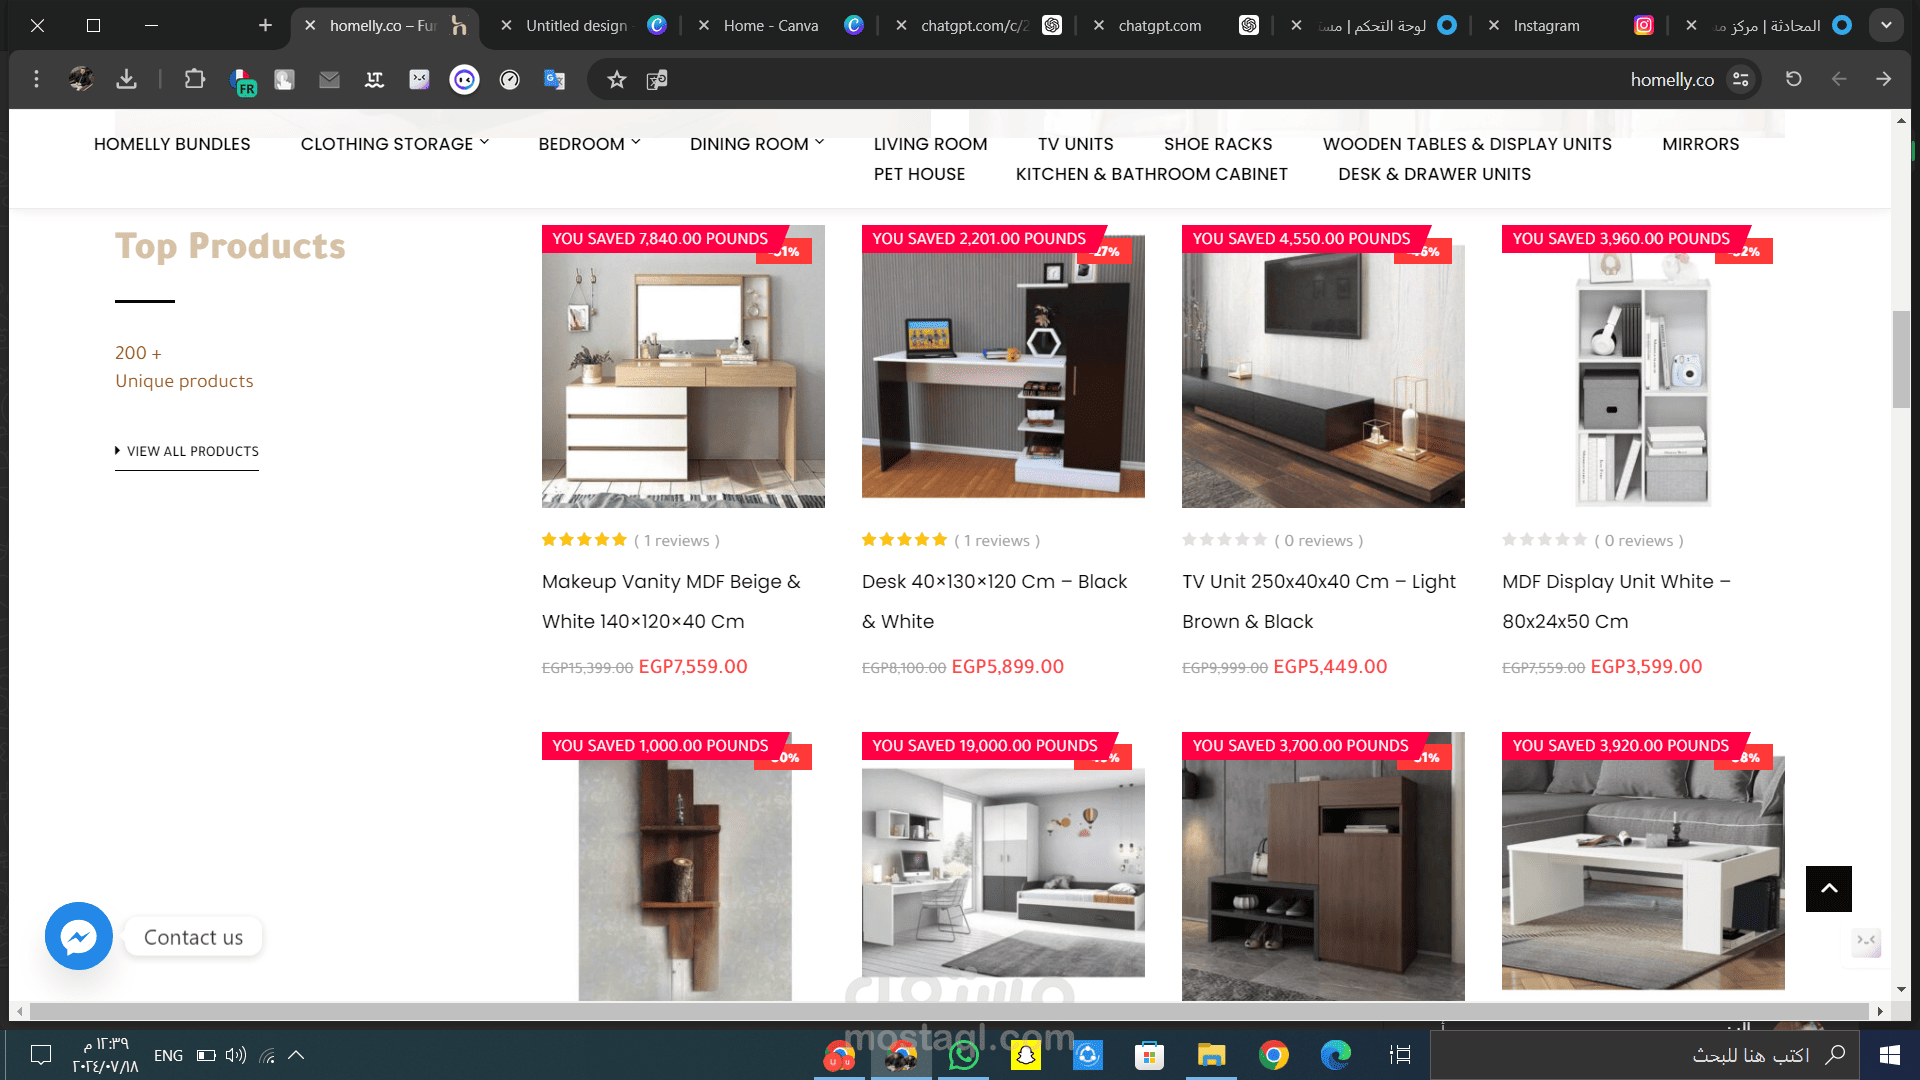Click the ENG language indicator
1920x1080 pixels.
(168, 1055)
